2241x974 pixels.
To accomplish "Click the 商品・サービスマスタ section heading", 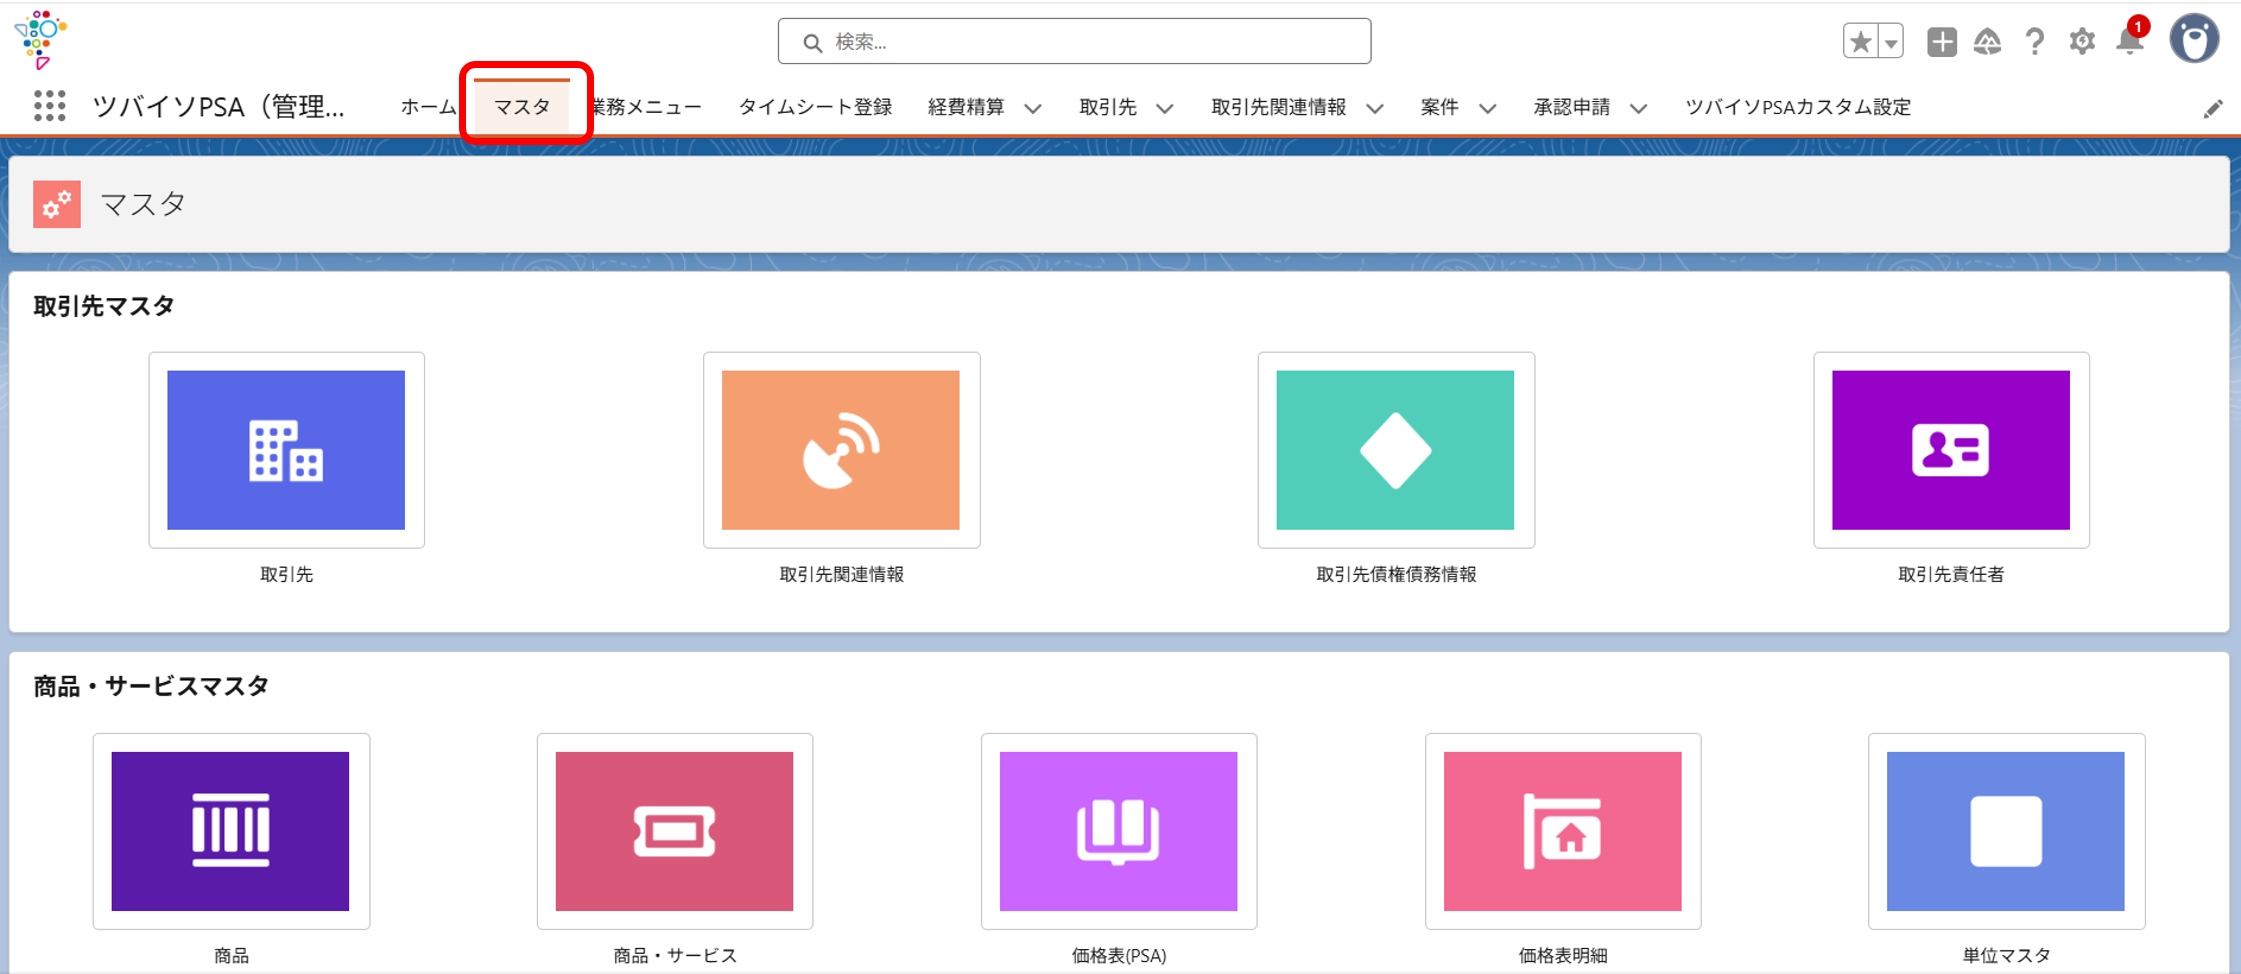I will pyautogui.click(x=151, y=686).
